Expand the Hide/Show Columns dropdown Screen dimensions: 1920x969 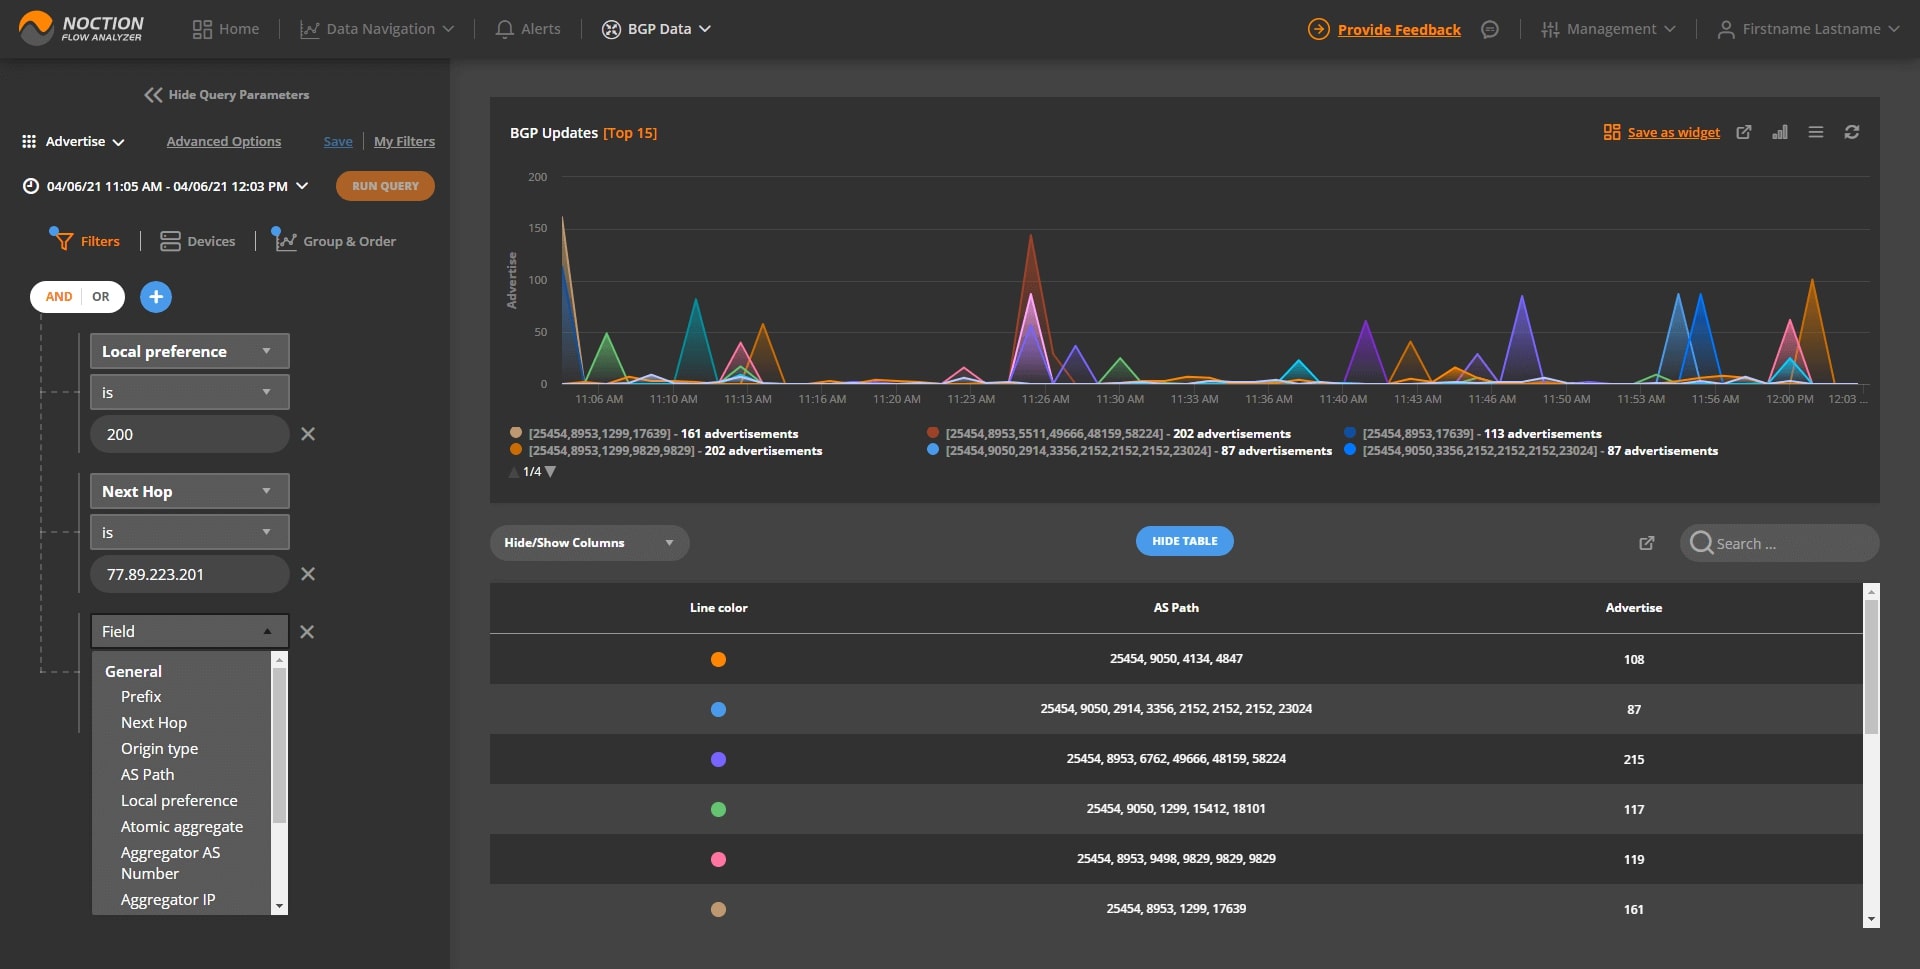pyautogui.click(x=670, y=543)
